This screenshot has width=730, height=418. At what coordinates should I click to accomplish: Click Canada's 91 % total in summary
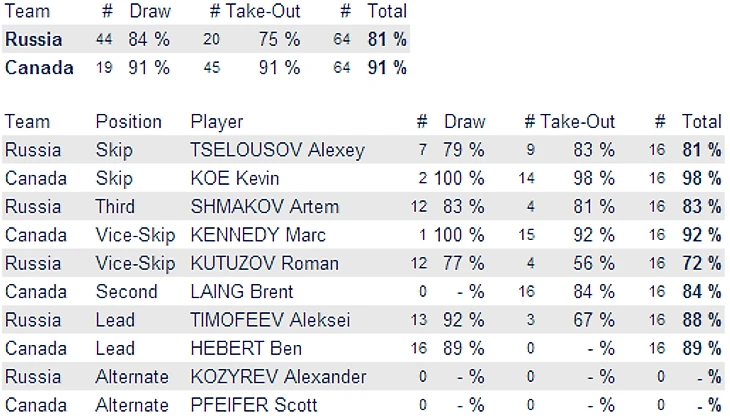pos(387,68)
